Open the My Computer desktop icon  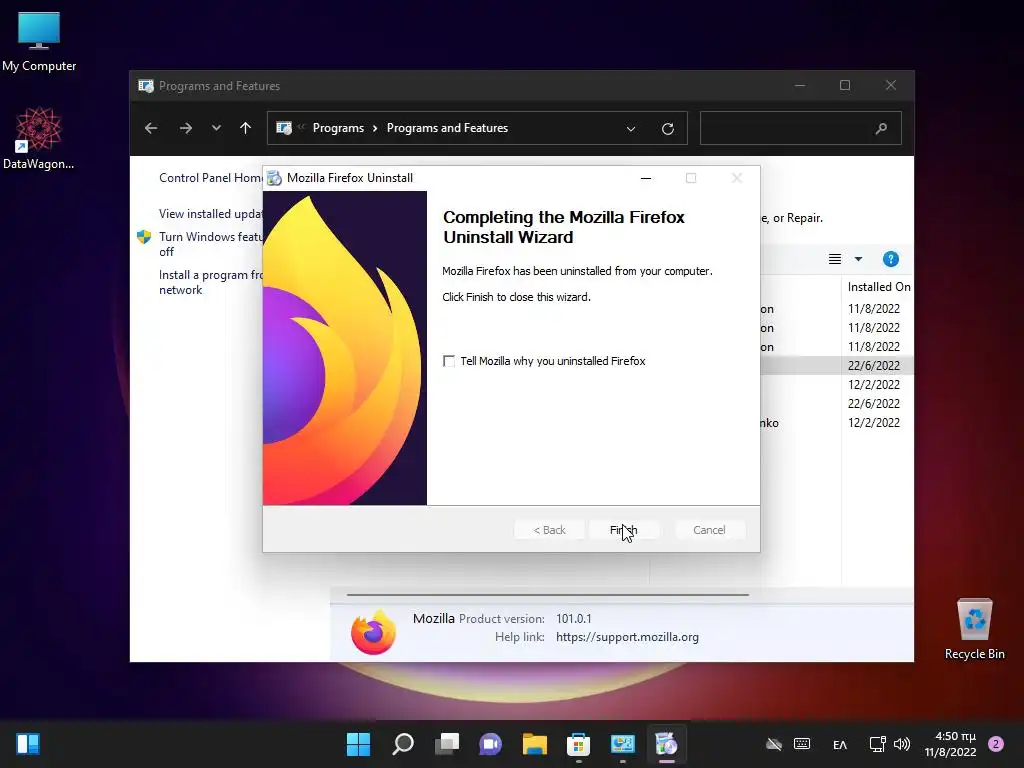[39, 42]
